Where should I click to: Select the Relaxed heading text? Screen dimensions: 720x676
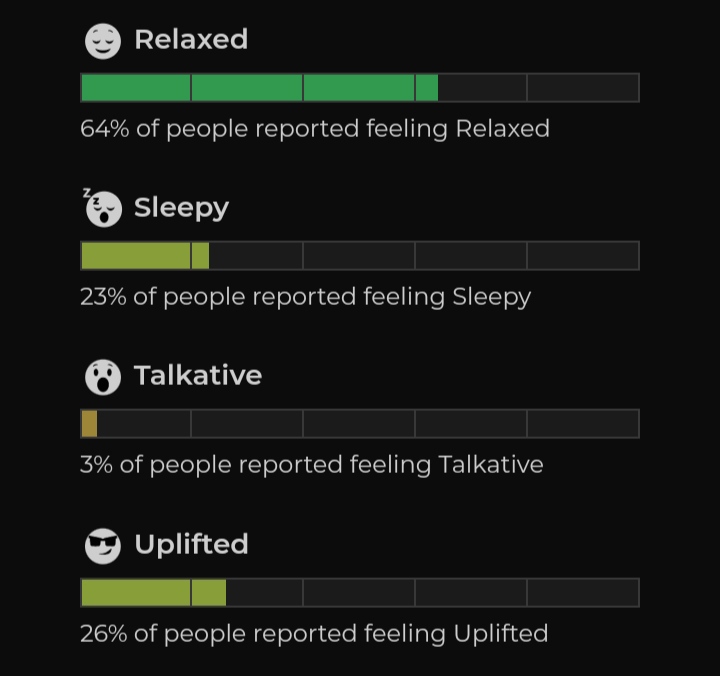coord(191,40)
